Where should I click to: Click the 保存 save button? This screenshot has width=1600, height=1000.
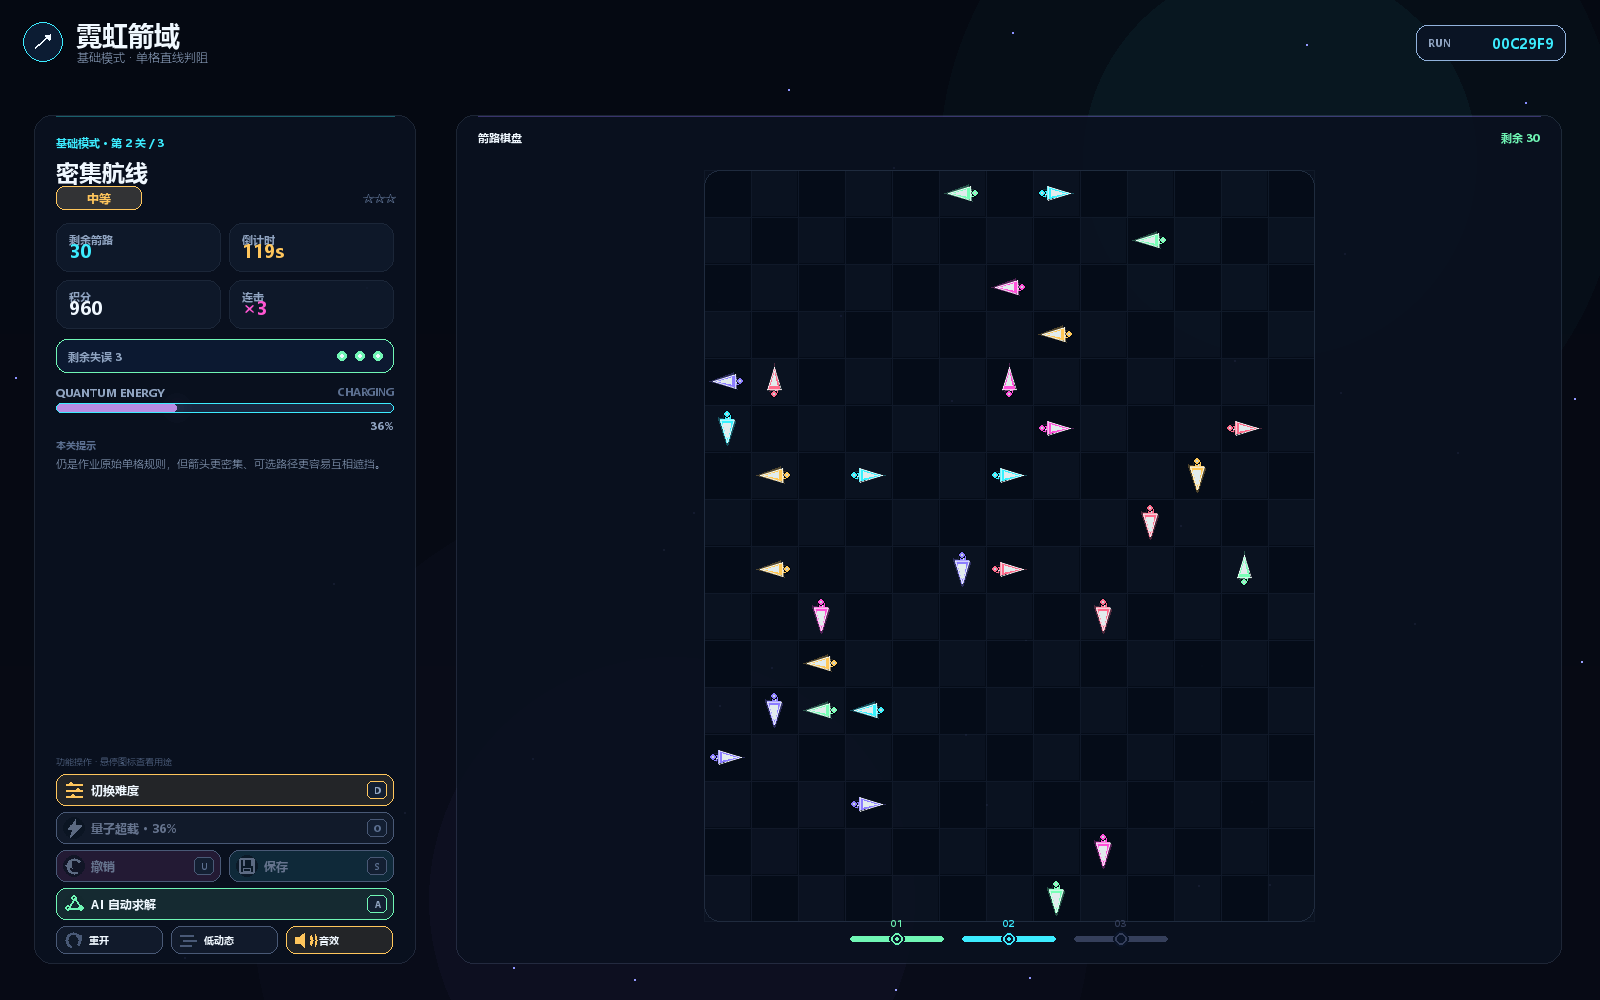click(311, 866)
